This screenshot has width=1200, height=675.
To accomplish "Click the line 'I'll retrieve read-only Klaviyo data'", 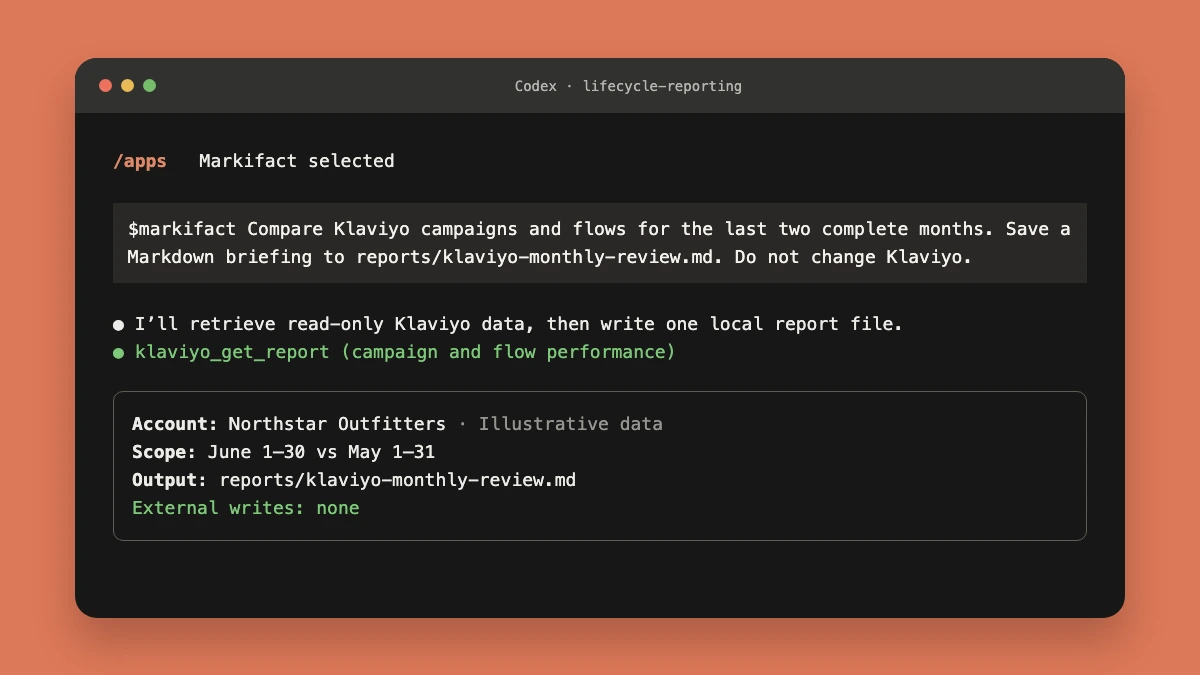I will click(x=519, y=324).
